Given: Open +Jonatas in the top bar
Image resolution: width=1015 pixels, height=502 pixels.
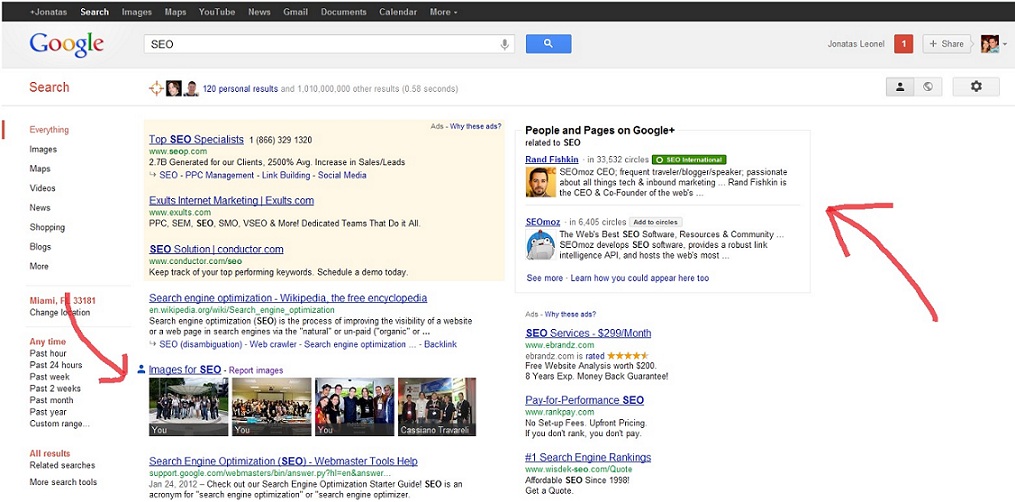Looking at the screenshot, I should pos(49,12).
